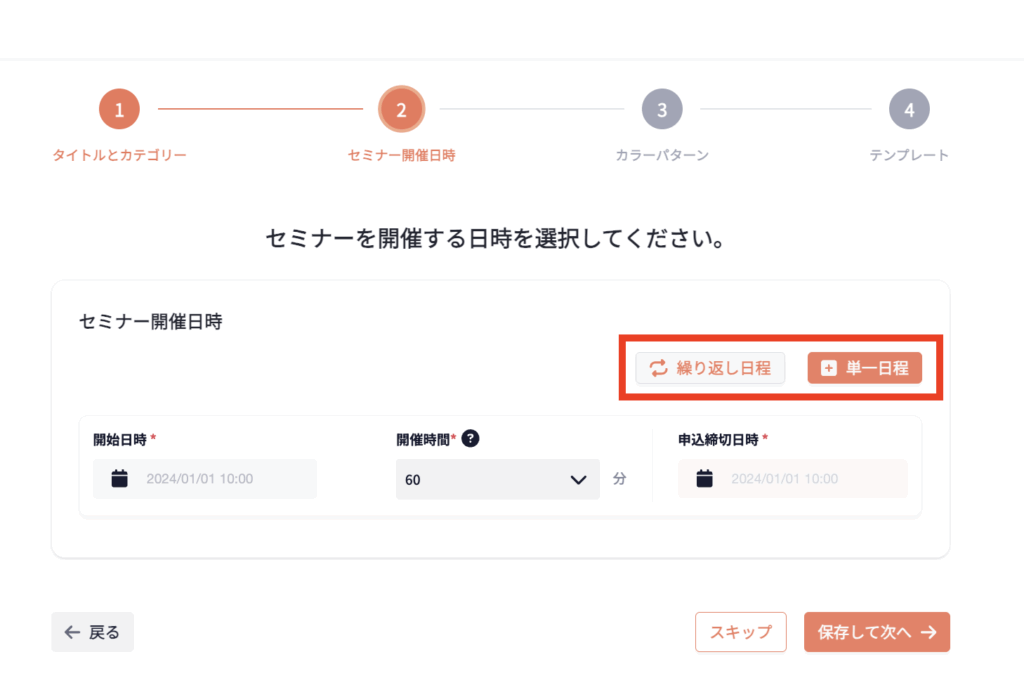This screenshot has width=1024, height=697.
Task: Open the カラーパターン step label
Action: pyautogui.click(x=662, y=155)
